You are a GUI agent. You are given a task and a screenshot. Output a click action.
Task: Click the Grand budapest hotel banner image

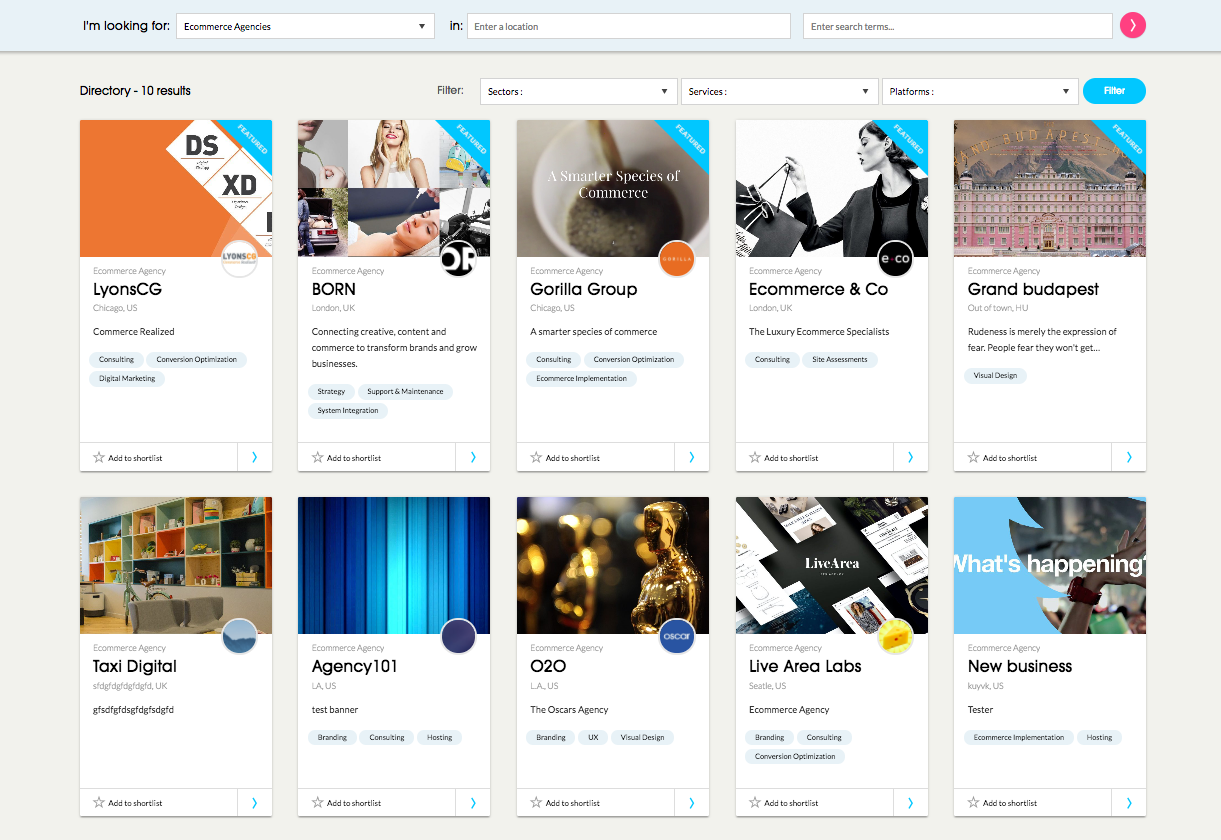point(1050,188)
